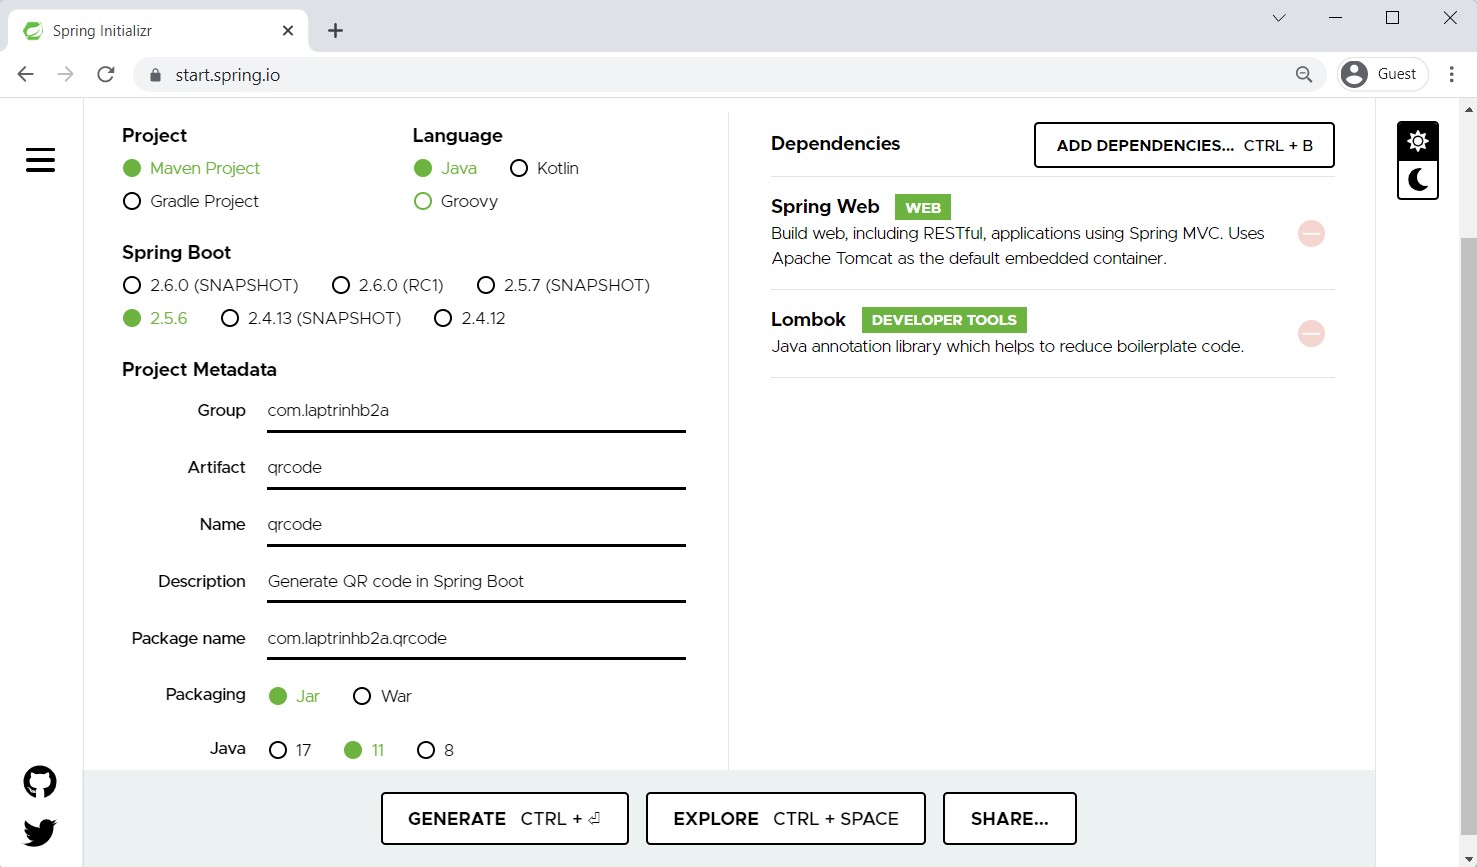Open the GitHub link icon
Viewport: 1477px width, 867px height.
(x=40, y=782)
